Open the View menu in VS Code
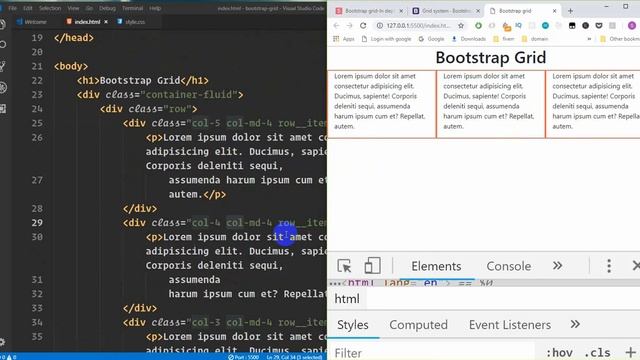Screen dimensions: 640x360 coord(73,8)
